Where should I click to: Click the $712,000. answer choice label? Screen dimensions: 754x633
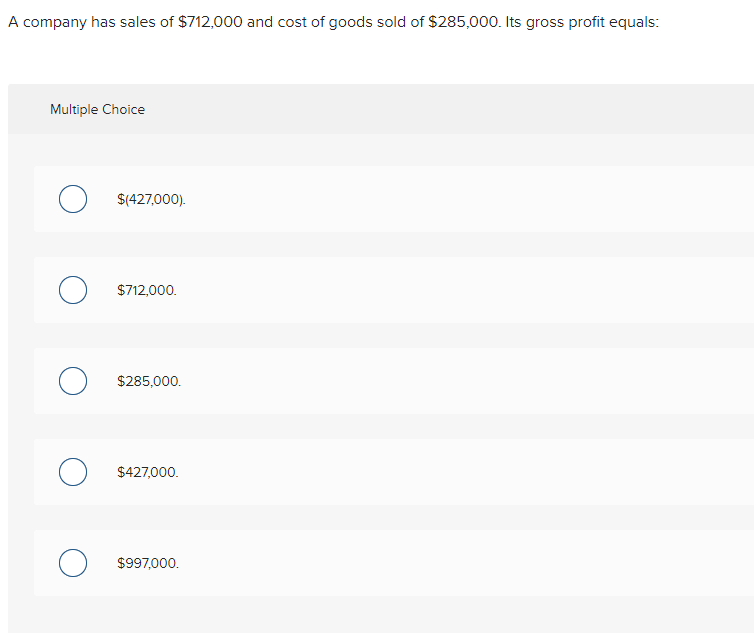coord(147,290)
